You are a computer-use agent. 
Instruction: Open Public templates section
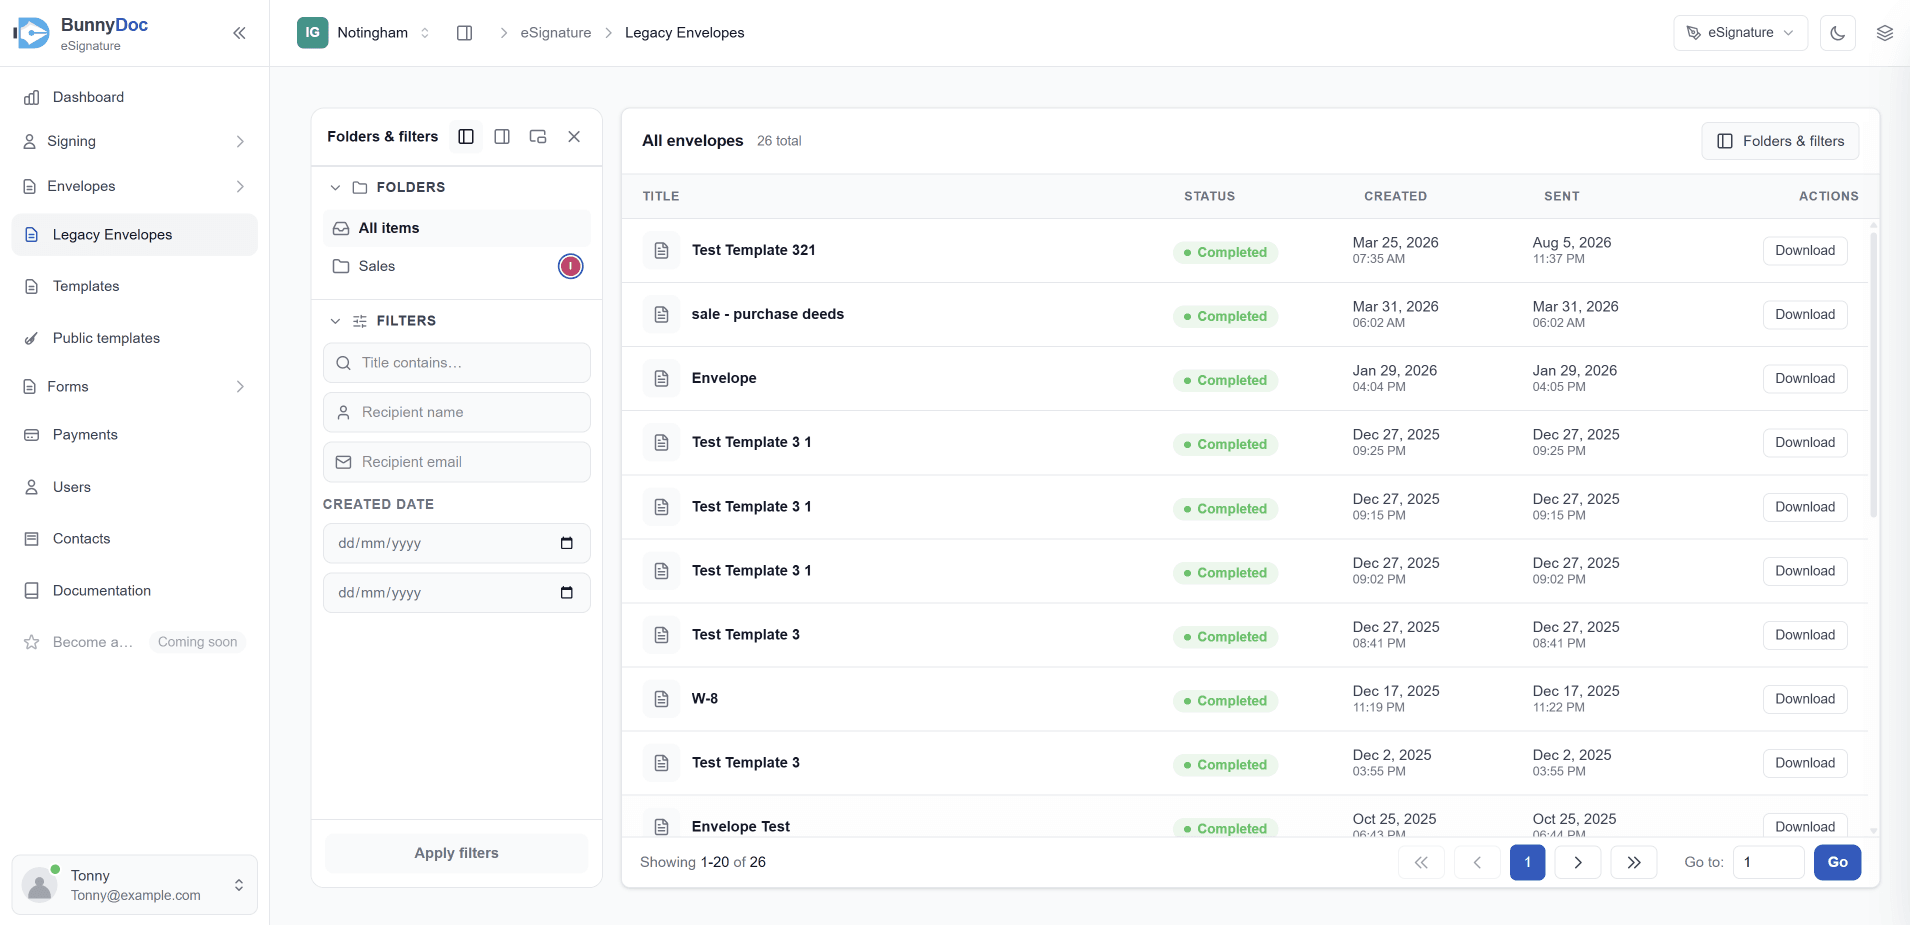tap(135, 338)
